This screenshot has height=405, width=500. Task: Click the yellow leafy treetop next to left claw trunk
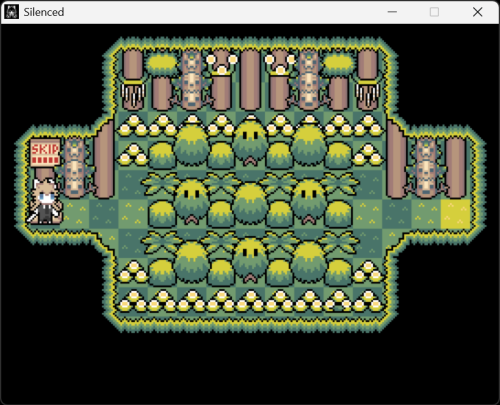[162, 63]
